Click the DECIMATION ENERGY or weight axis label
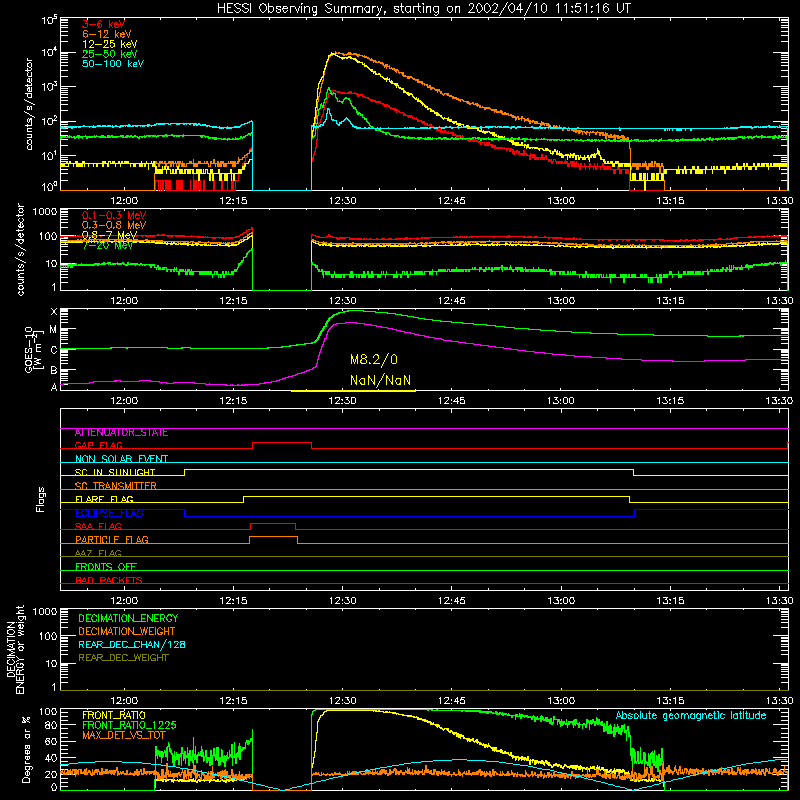This screenshot has width=800, height=800. pos(15,649)
